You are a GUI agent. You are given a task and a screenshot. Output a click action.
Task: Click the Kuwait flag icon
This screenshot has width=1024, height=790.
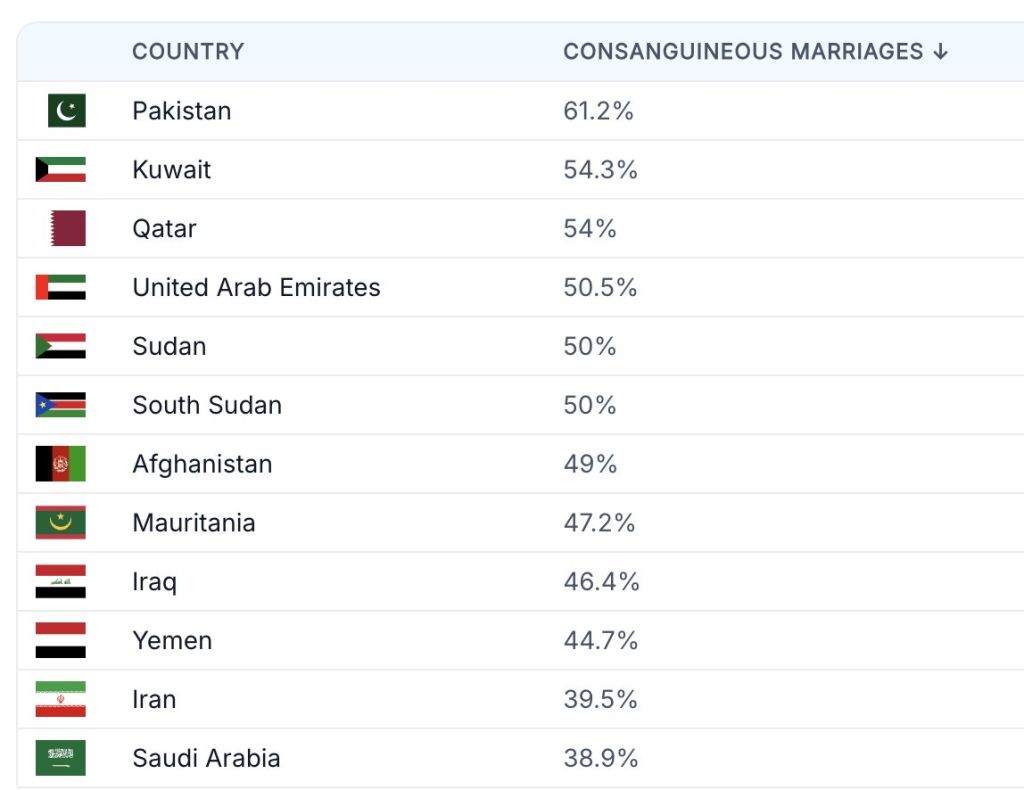[x=61, y=170]
